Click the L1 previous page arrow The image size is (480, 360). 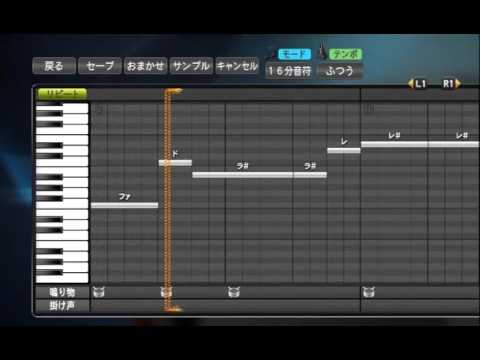click(417, 84)
